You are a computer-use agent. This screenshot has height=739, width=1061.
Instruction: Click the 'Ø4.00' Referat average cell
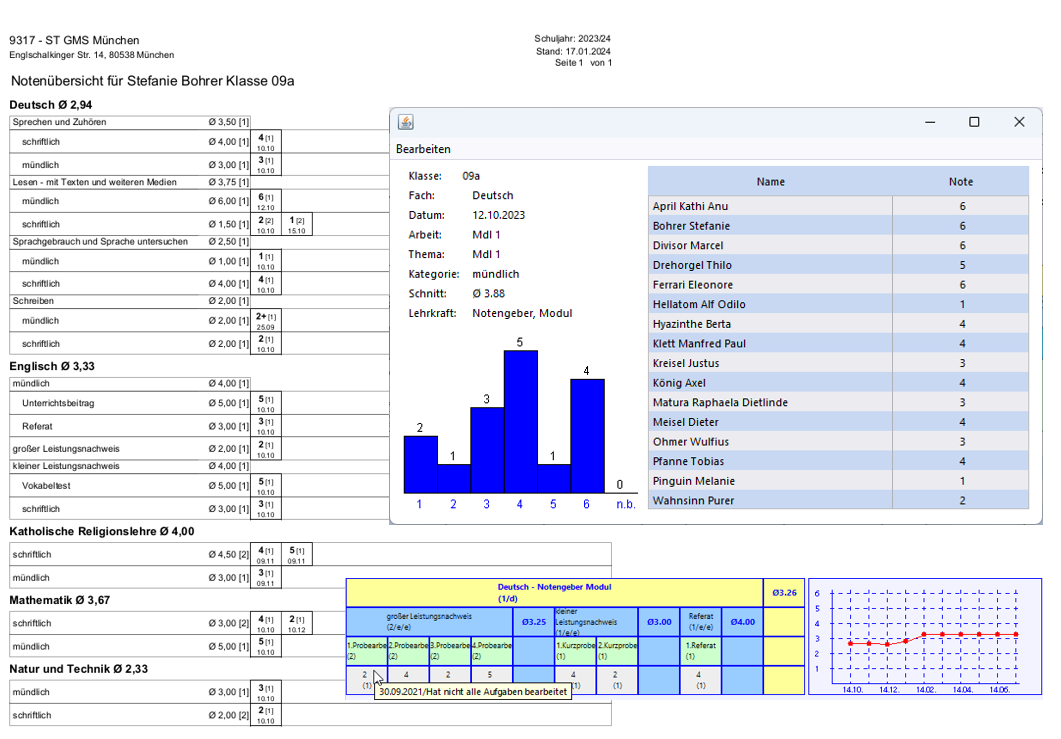pyautogui.click(x=742, y=622)
